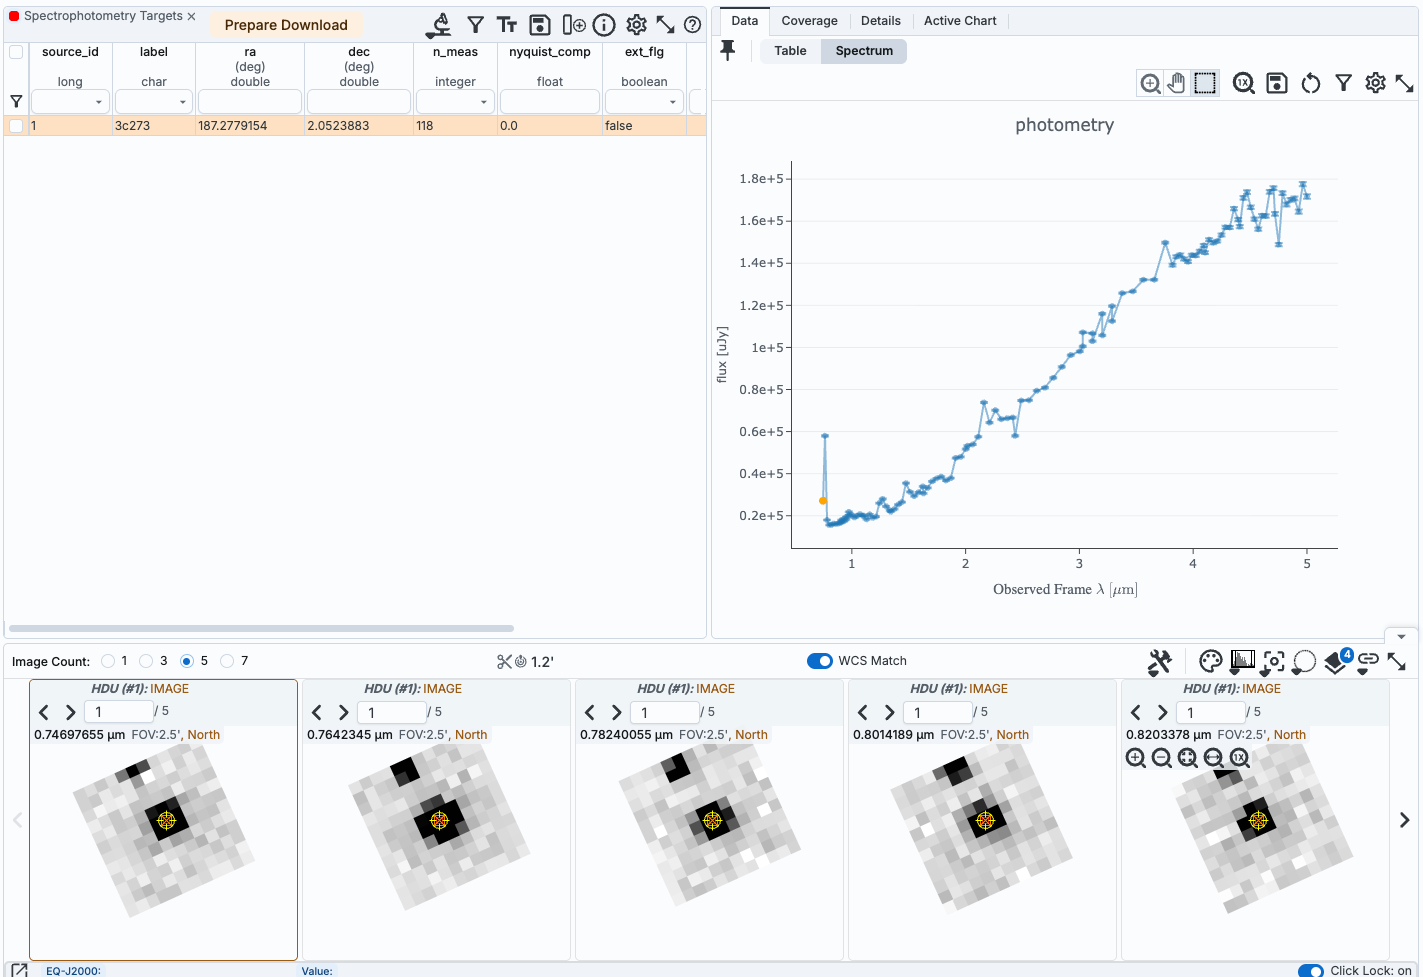Reset the chart zoom to 1x
Image resolution: width=1423 pixels, height=977 pixels.
[x=1243, y=84]
